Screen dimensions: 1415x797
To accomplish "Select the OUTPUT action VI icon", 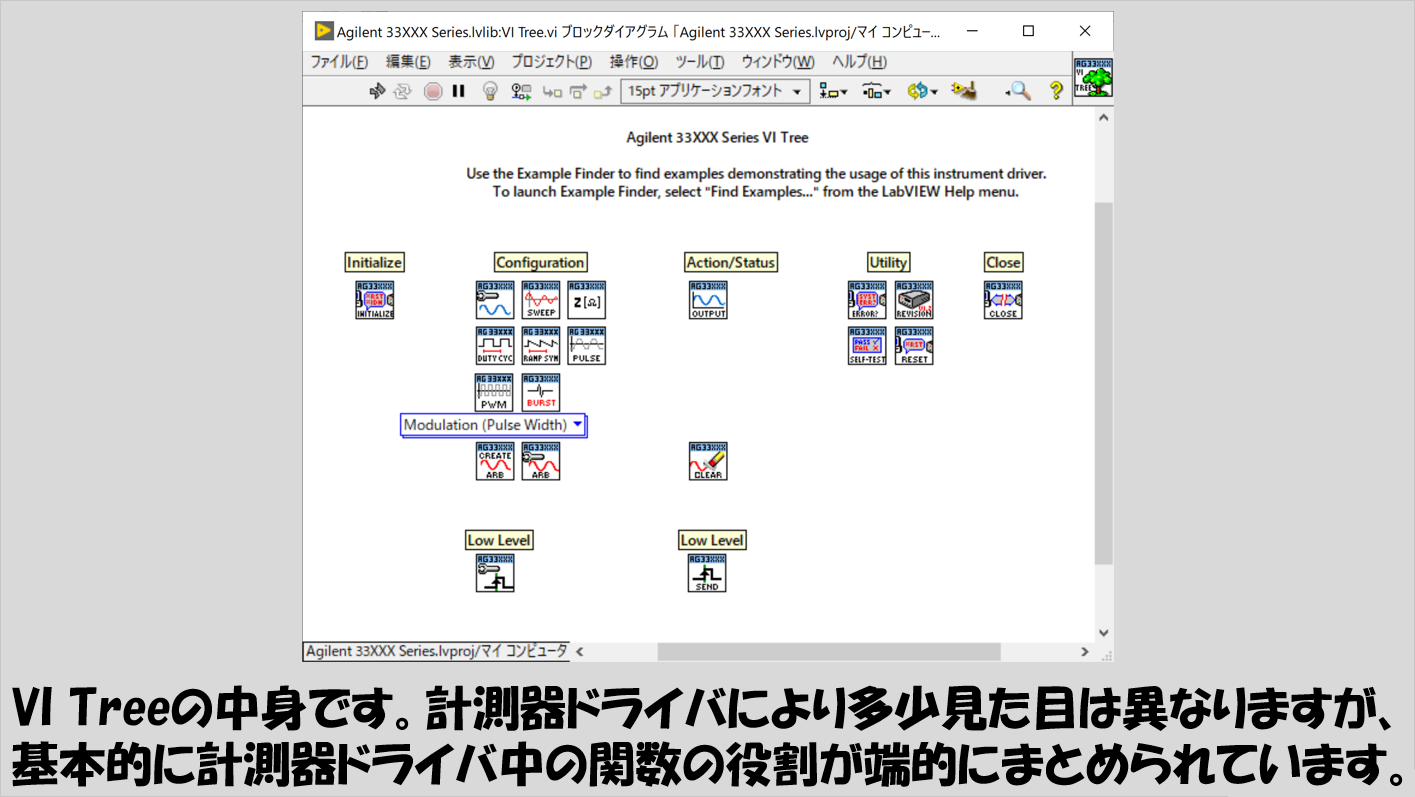I will point(708,300).
